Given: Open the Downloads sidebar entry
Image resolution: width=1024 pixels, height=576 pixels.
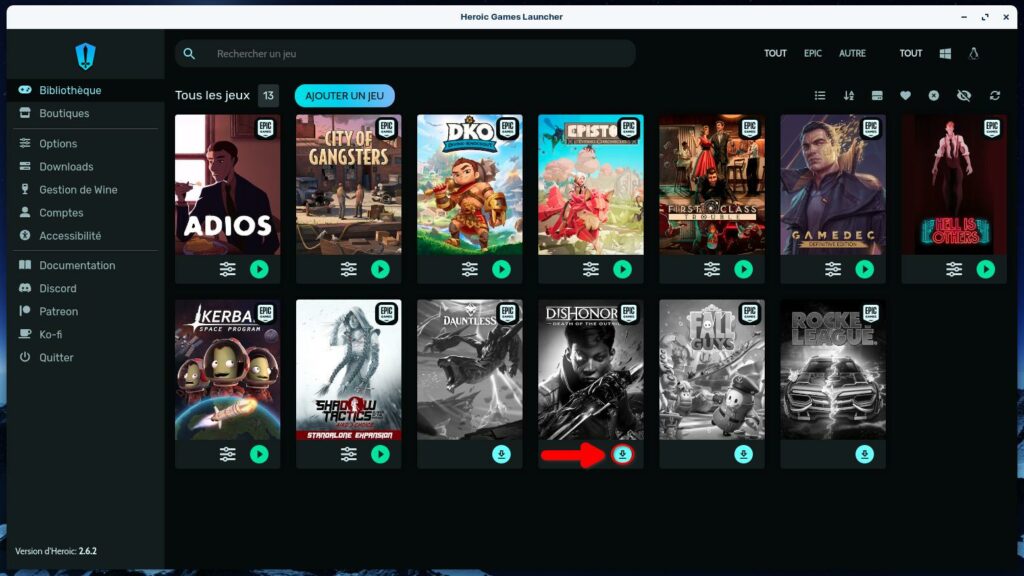Looking at the screenshot, I should [66, 167].
